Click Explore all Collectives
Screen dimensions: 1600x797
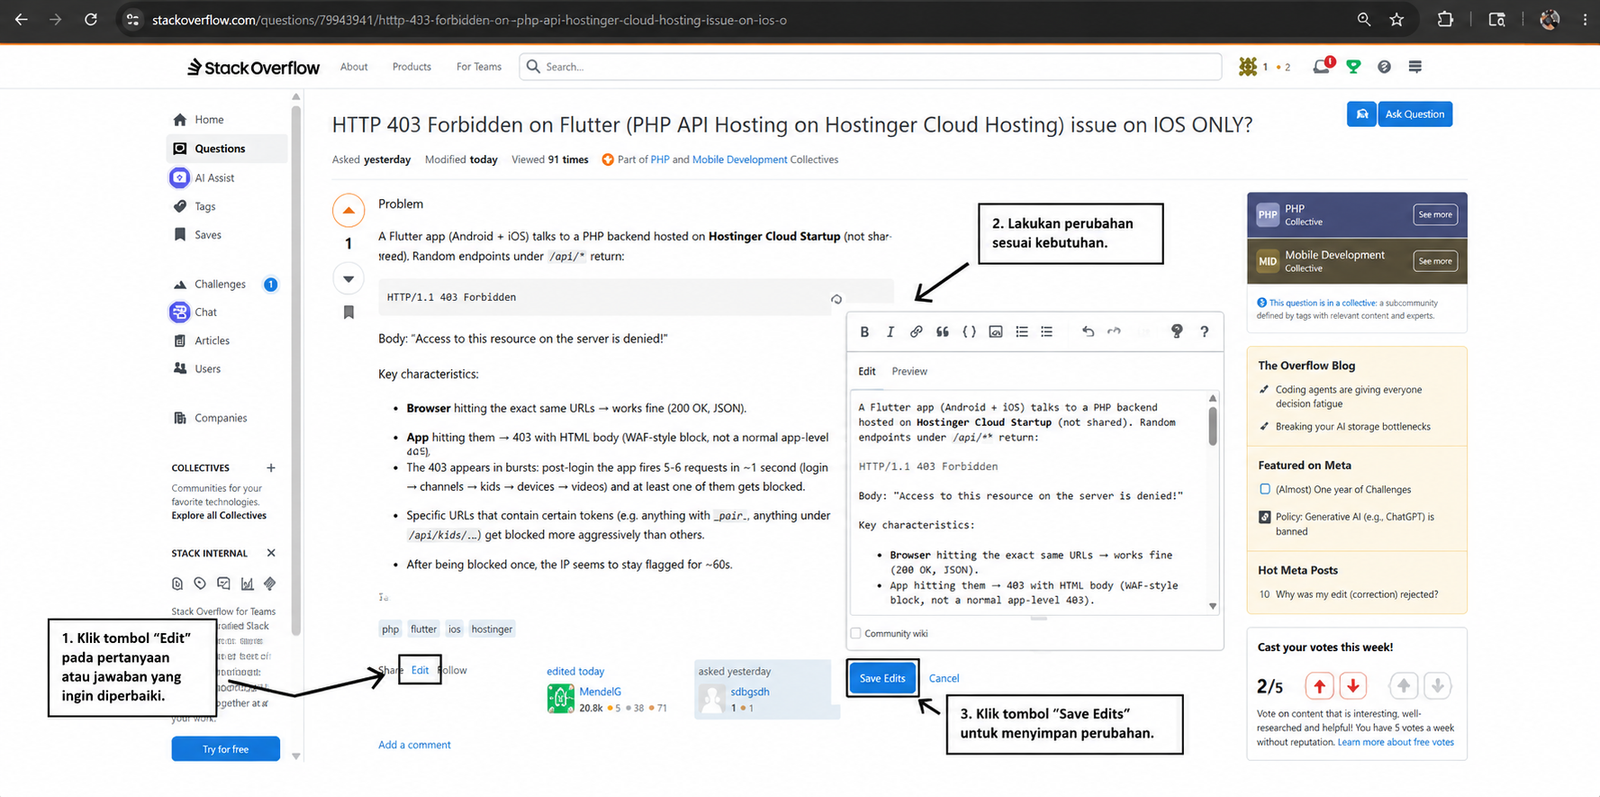(x=219, y=516)
